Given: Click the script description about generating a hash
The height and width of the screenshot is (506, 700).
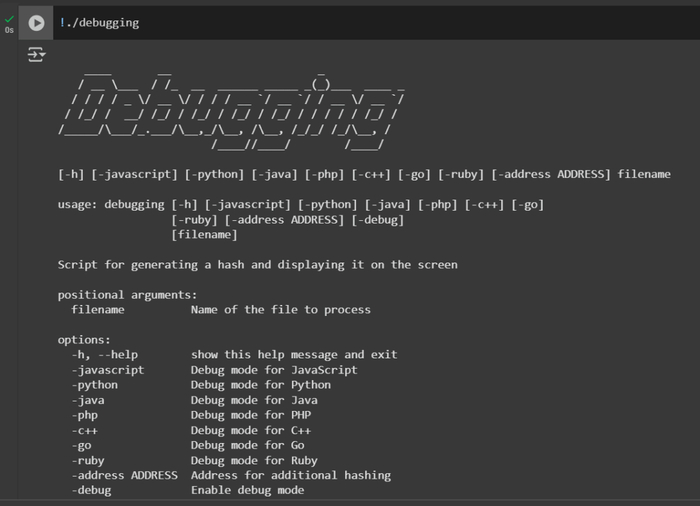Looking at the screenshot, I should (x=257, y=265).
